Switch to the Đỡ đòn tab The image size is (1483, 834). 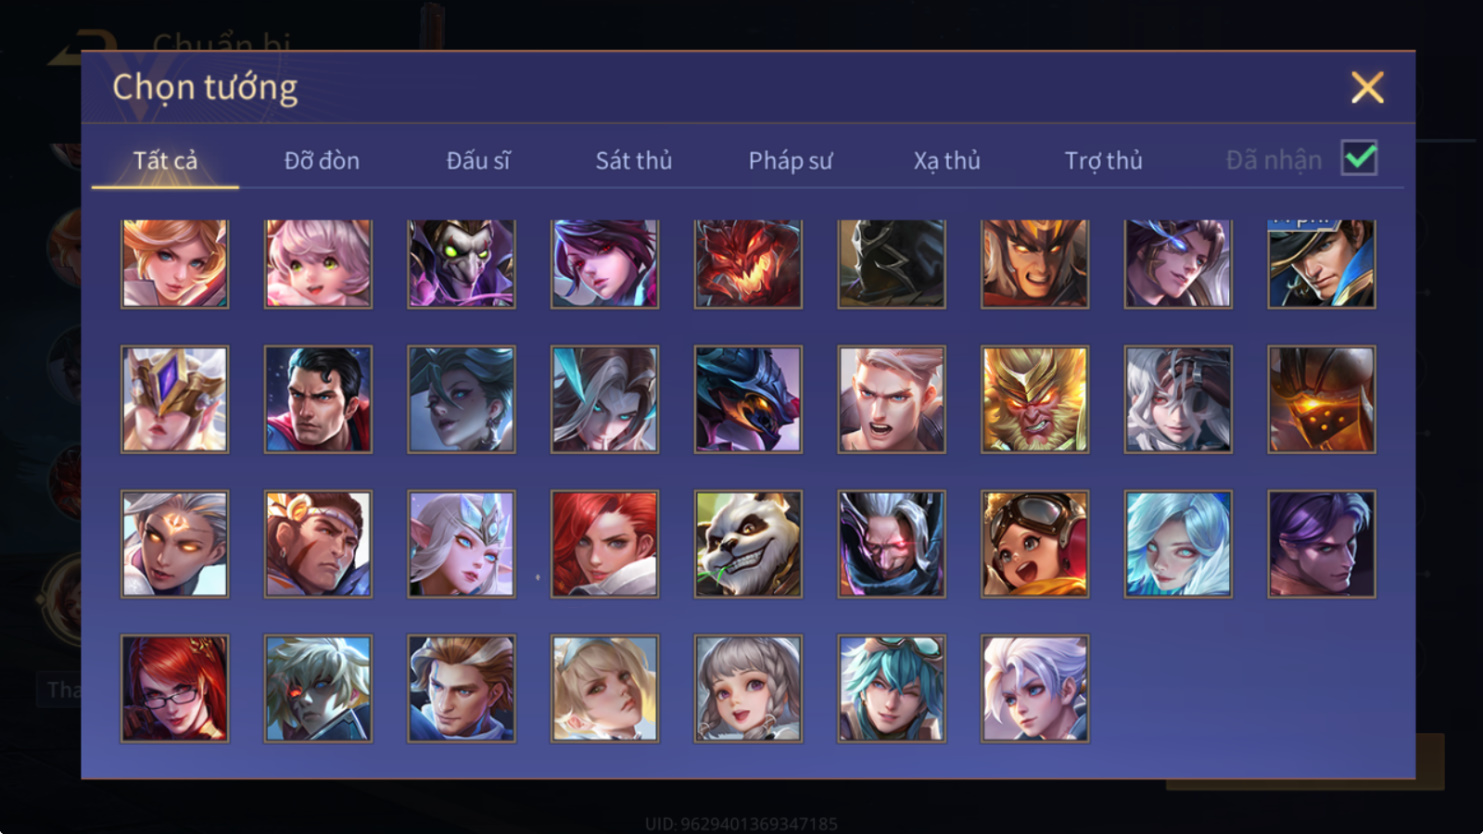click(322, 160)
